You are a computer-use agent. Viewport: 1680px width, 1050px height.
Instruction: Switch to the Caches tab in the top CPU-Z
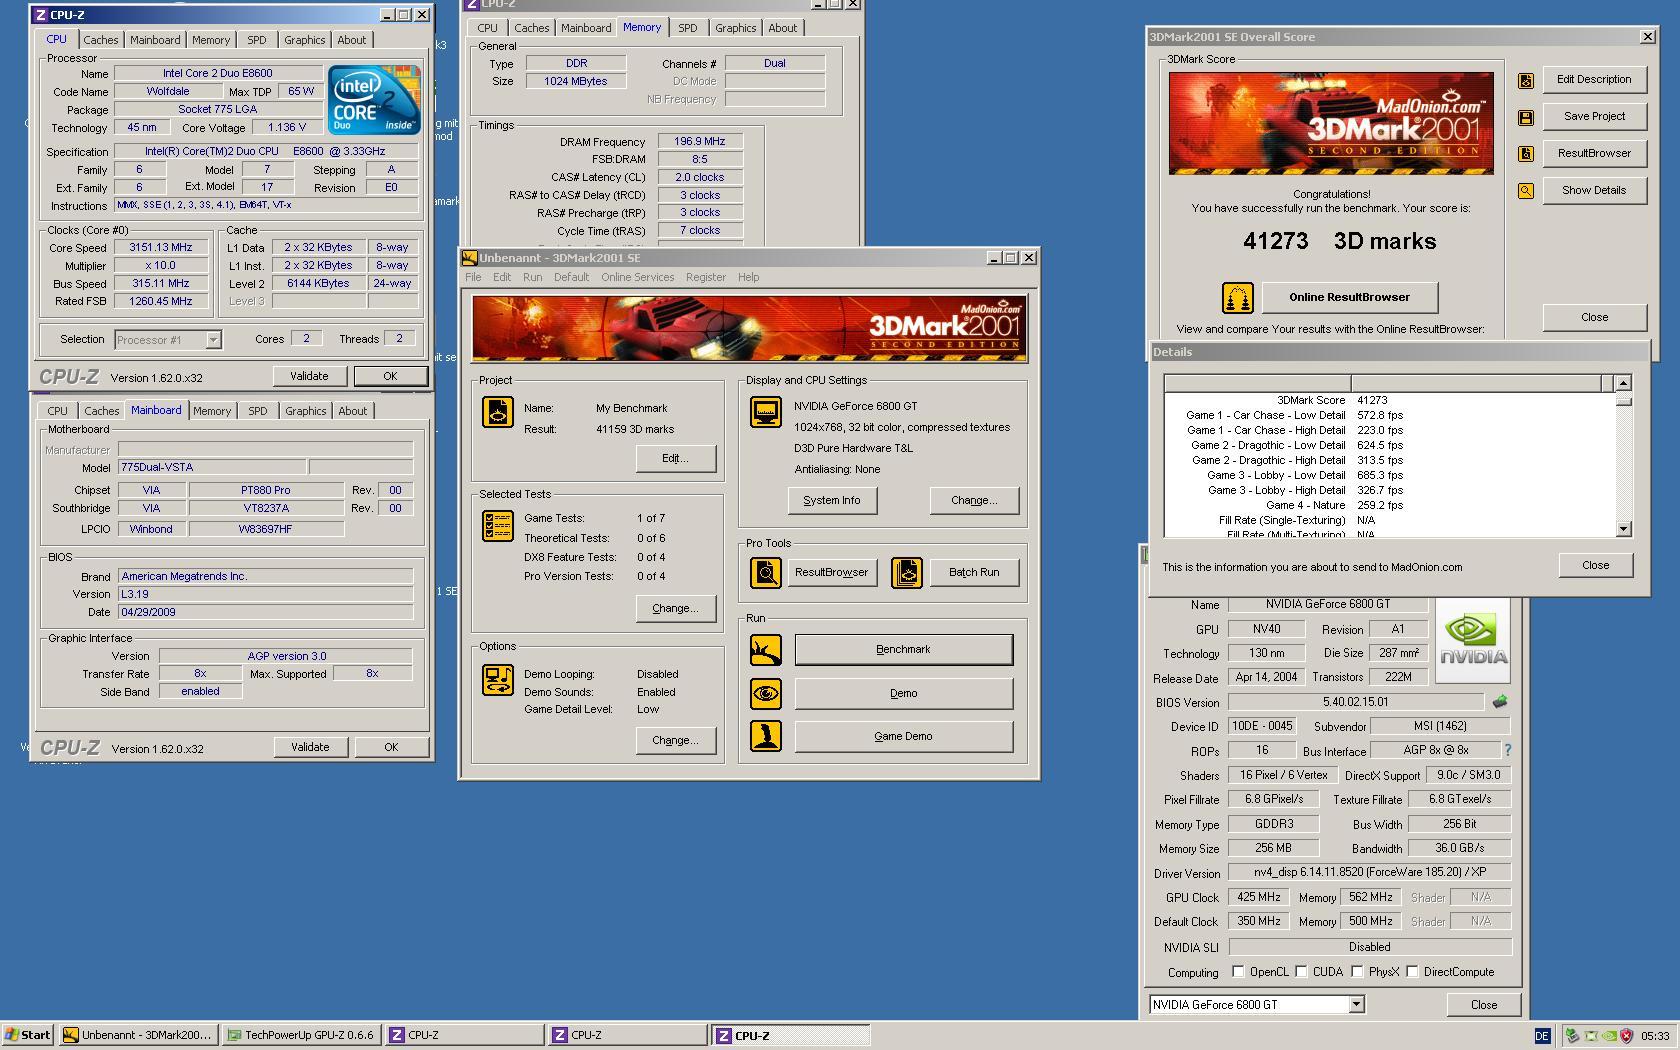[x=100, y=40]
